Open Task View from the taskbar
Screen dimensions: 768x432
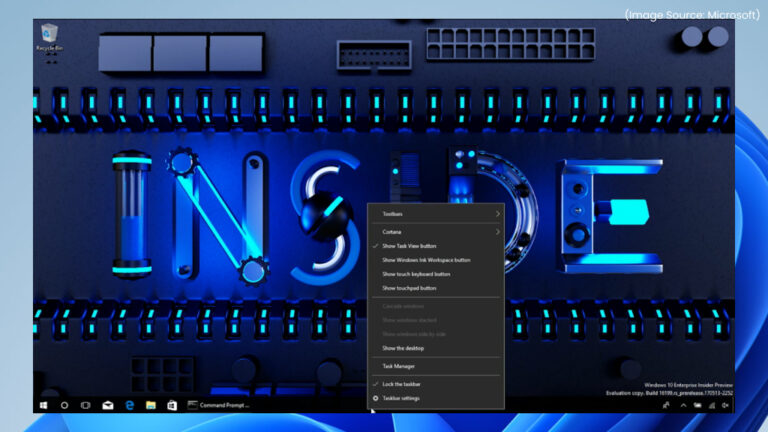(x=85, y=405)
